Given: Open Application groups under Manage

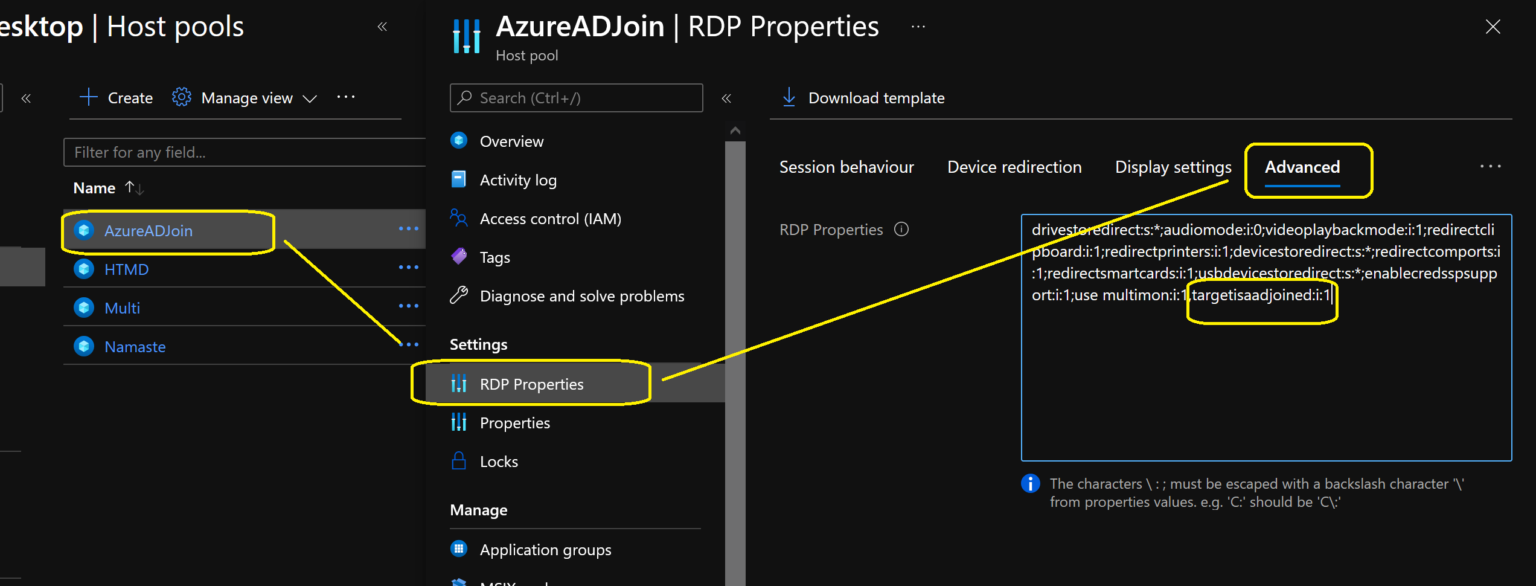Looking at the screenshot, I should (545, 550).
